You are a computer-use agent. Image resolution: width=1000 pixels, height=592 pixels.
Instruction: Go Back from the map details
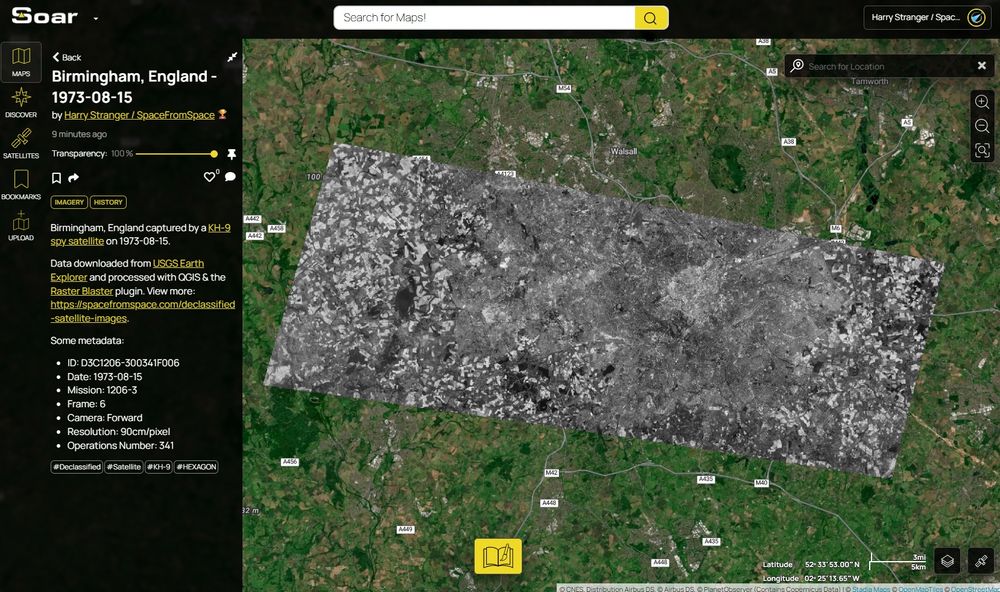pyautogui.click(x=67, y=57)
